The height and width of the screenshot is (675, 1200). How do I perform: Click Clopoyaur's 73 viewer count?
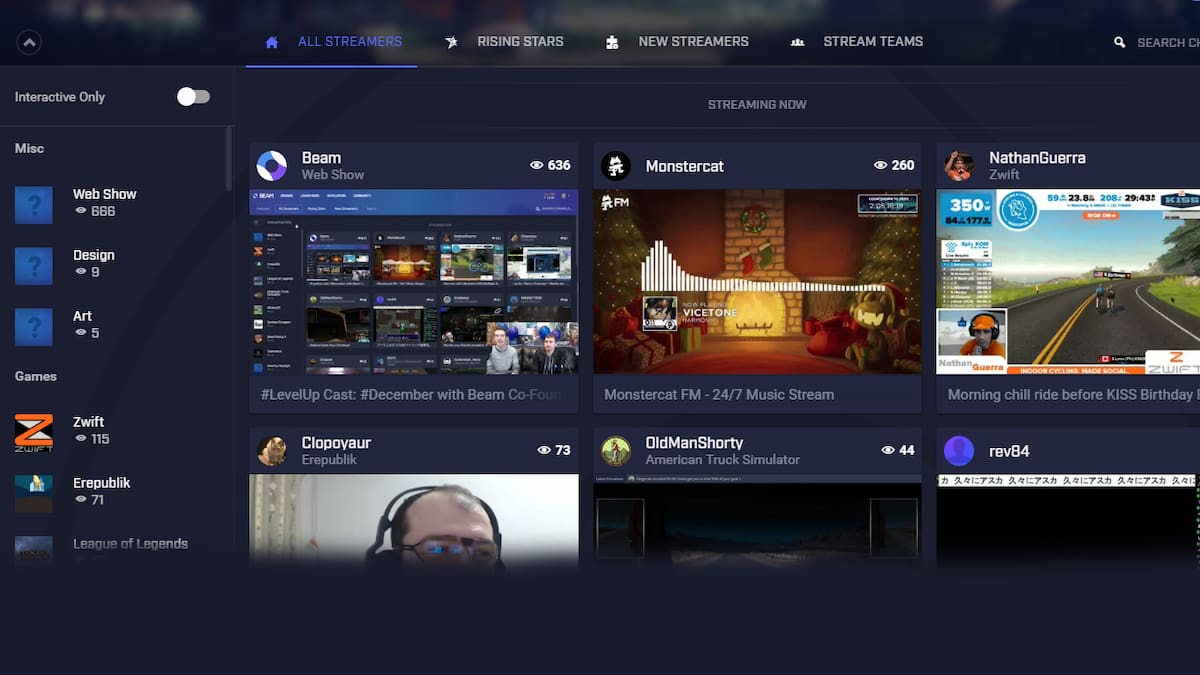pos(554,450)
